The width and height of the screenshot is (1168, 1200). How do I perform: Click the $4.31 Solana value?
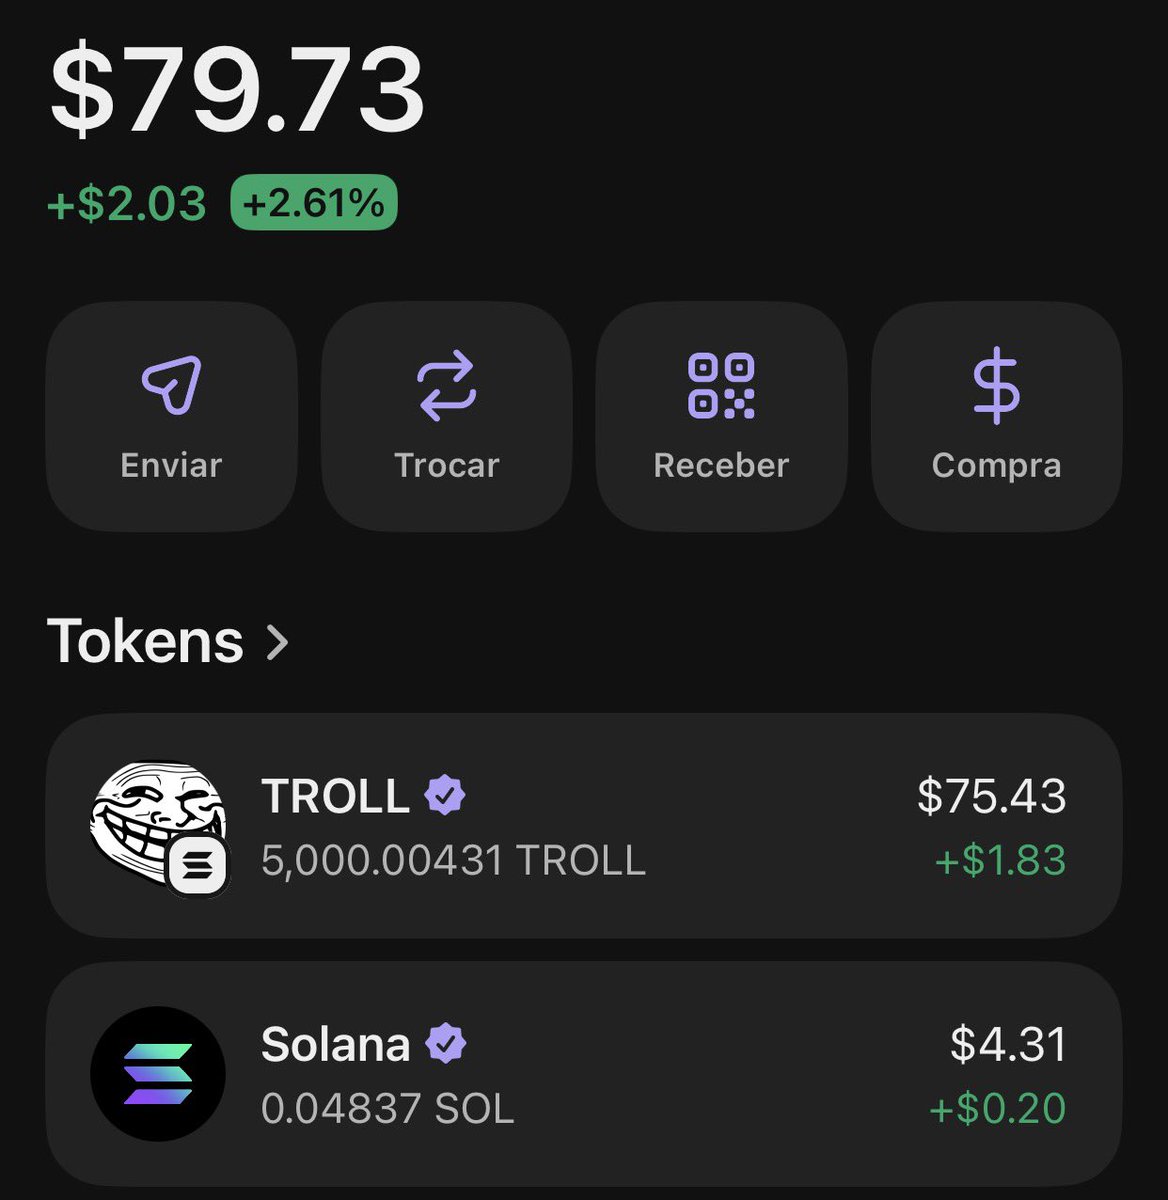1008,1044
